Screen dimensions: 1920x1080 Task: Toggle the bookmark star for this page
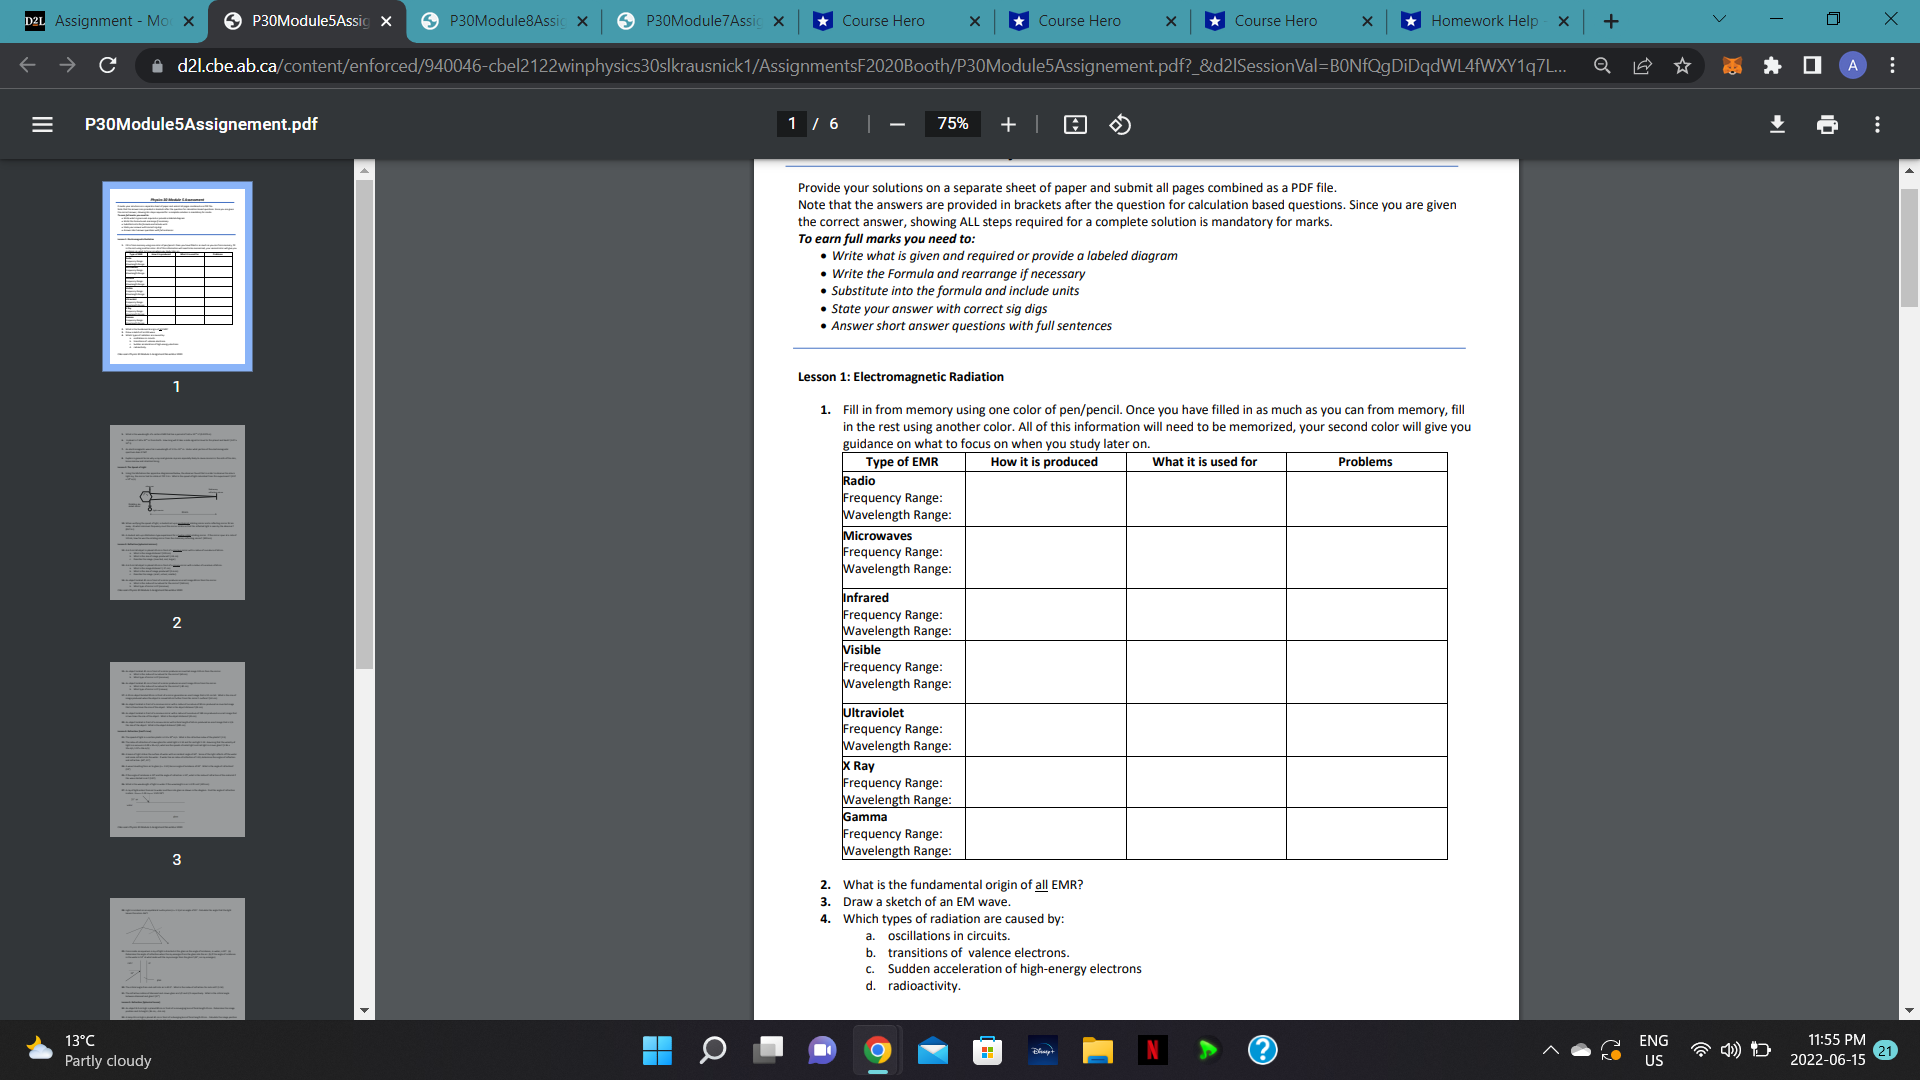click(x=1682, y=65)
